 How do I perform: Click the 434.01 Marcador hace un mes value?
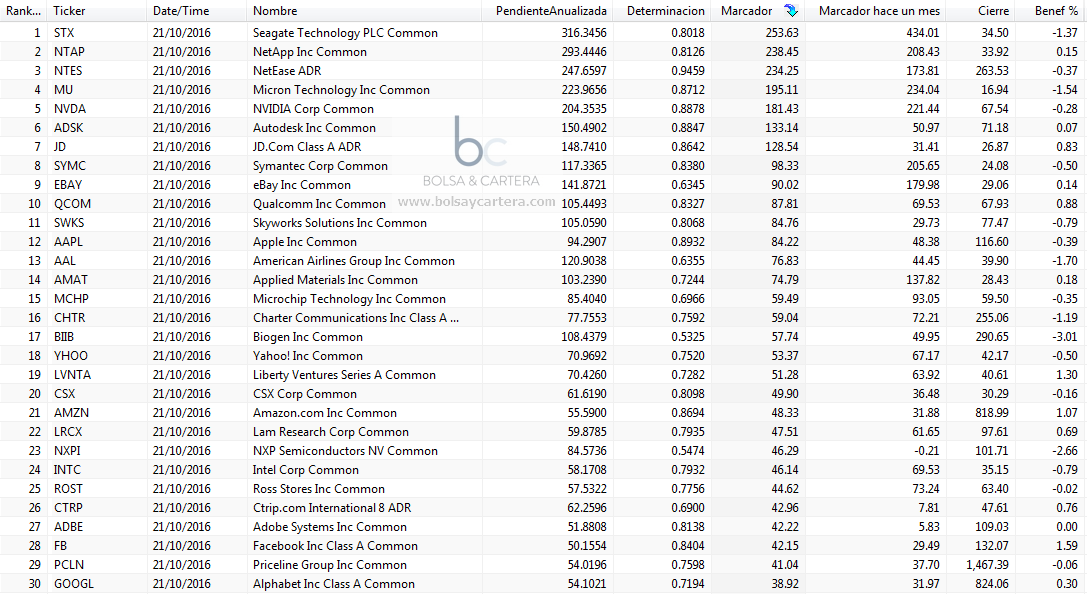click(x=923, y=33)
